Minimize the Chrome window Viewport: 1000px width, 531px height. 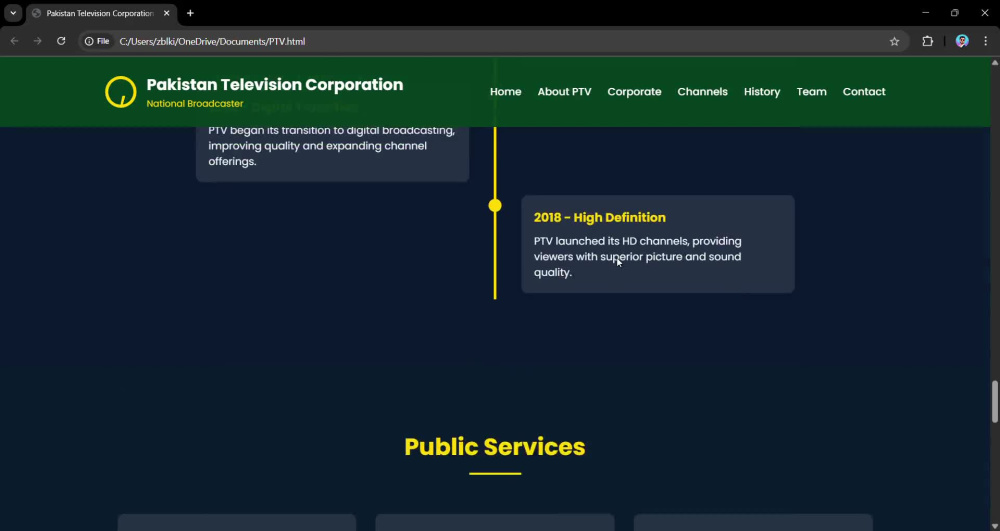tap(925, 13)
